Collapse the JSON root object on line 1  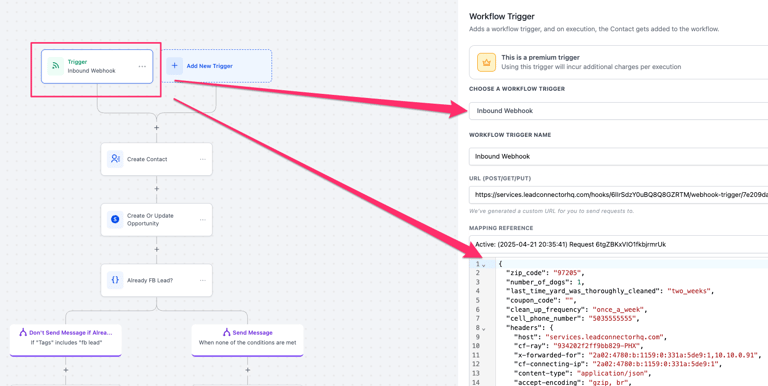pyautogui.click(x=483, y=265)
